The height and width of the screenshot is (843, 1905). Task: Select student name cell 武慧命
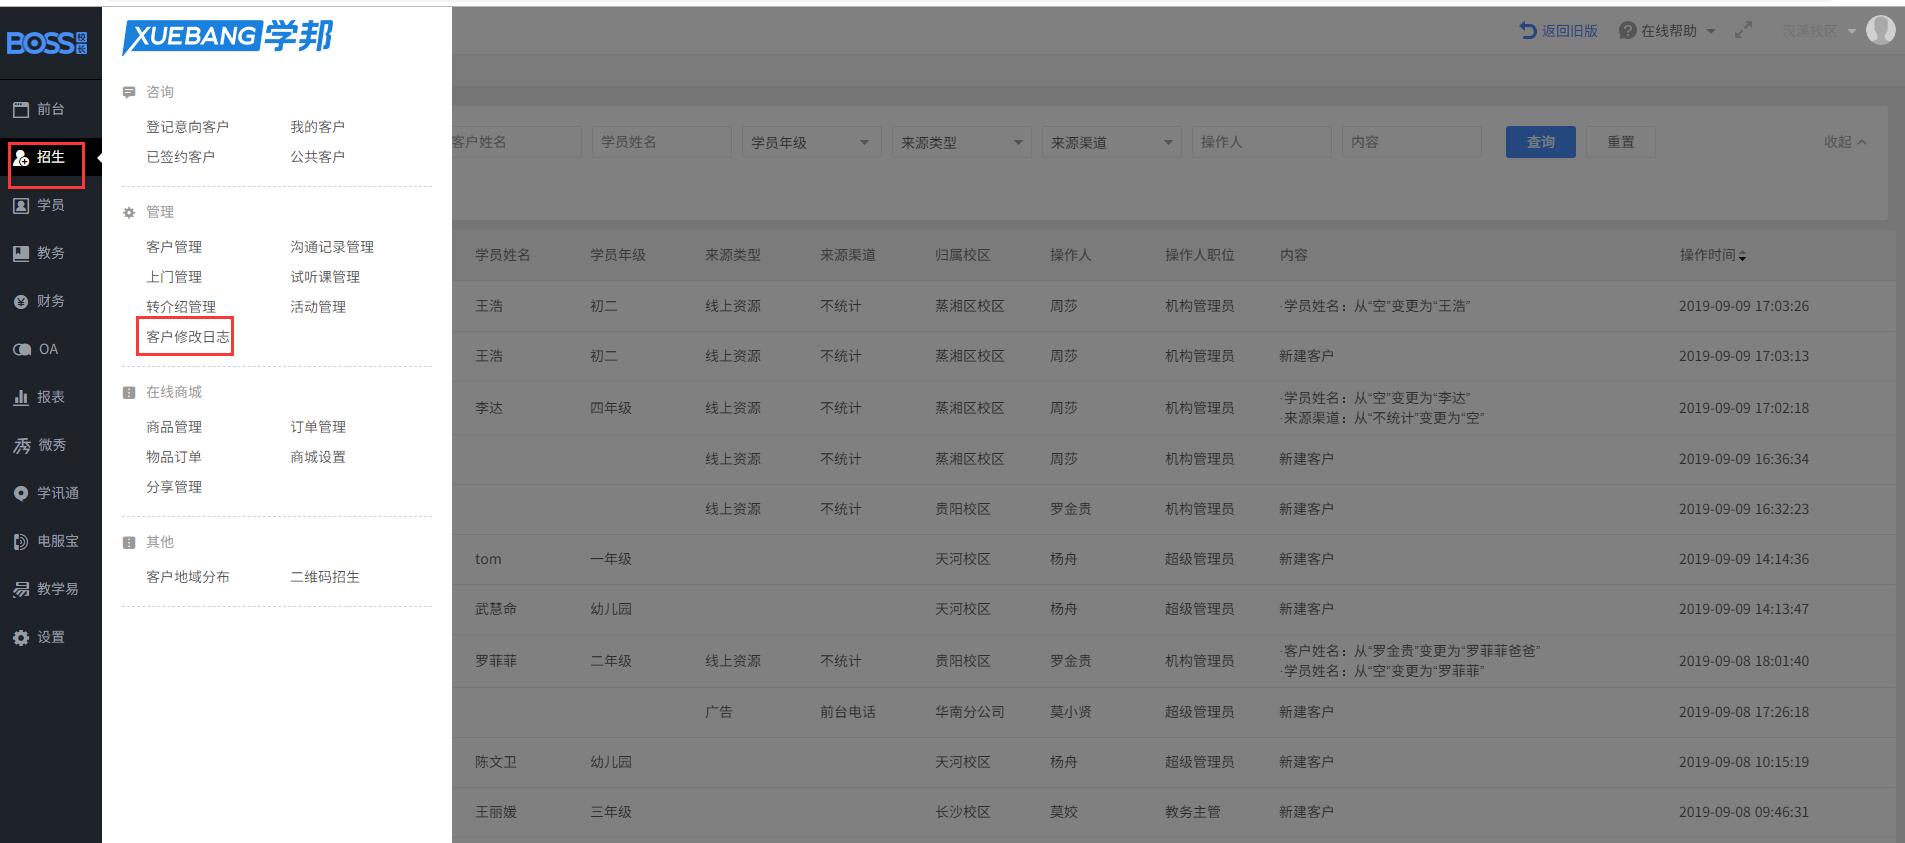point(496,609)
